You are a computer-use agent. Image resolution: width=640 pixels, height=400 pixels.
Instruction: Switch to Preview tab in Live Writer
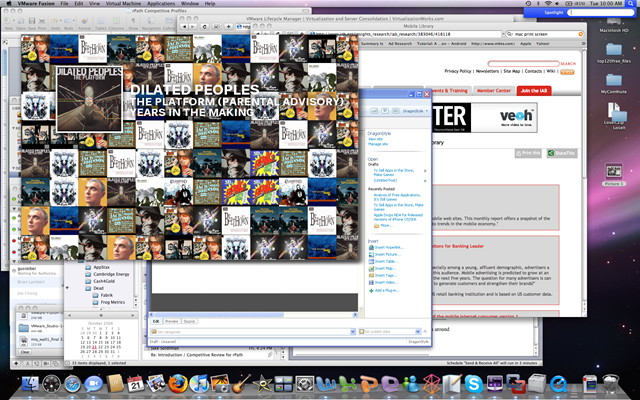pyautogui.click(x=172, y=322)
